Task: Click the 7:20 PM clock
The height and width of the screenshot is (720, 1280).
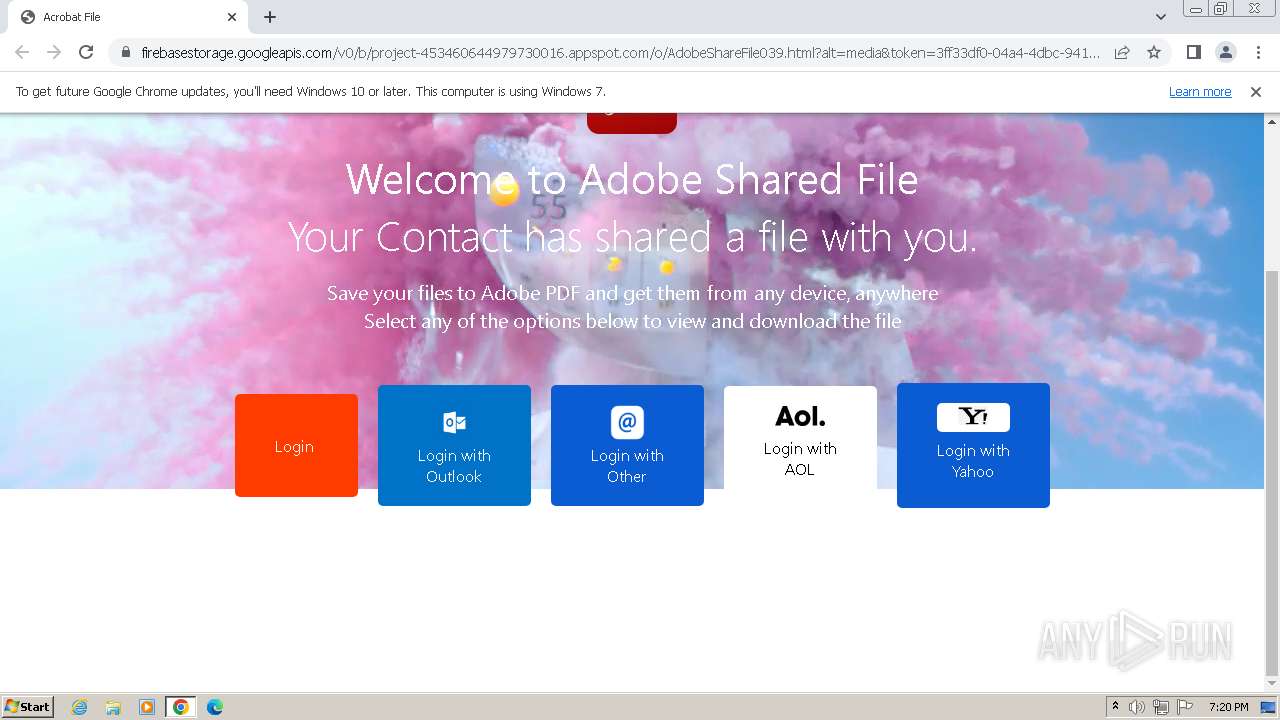Action: point(1228,707)
